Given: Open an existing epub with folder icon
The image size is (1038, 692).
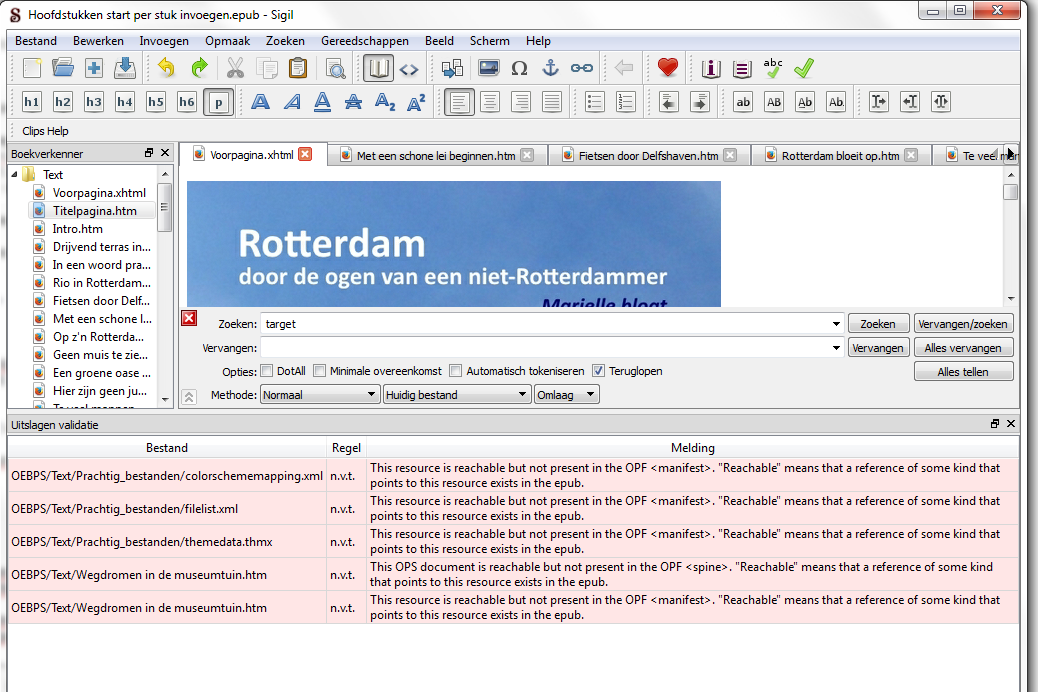Looking at the screenshot, I should [x=63, y=68].
